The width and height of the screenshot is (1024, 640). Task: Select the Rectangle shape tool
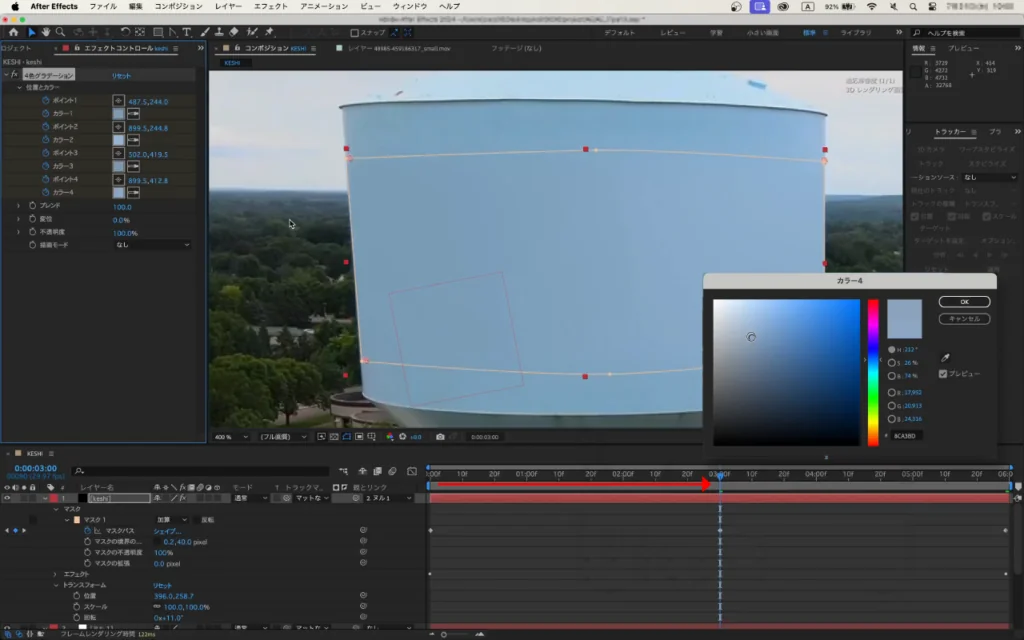(158, 32)
